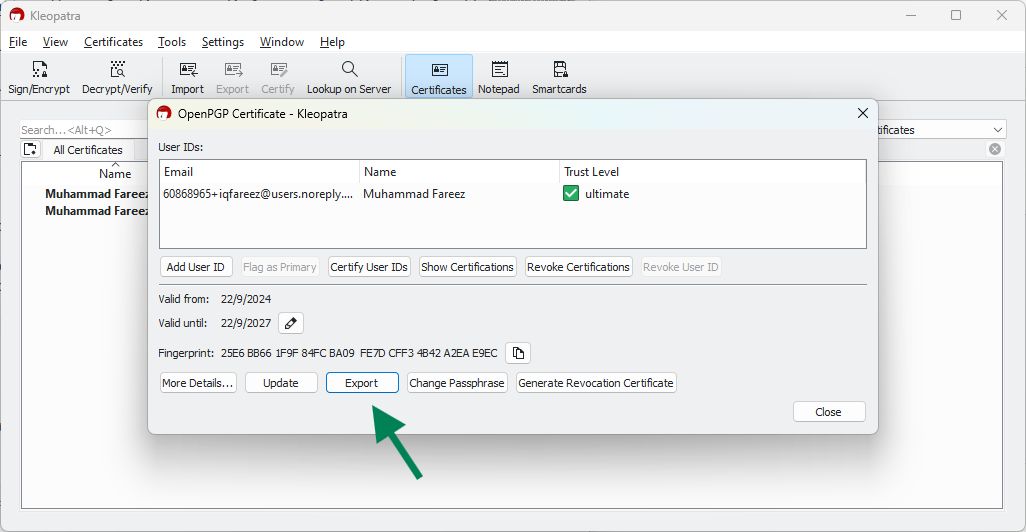
Task: Open the Window menu
Action: click(x=282, y=42)
